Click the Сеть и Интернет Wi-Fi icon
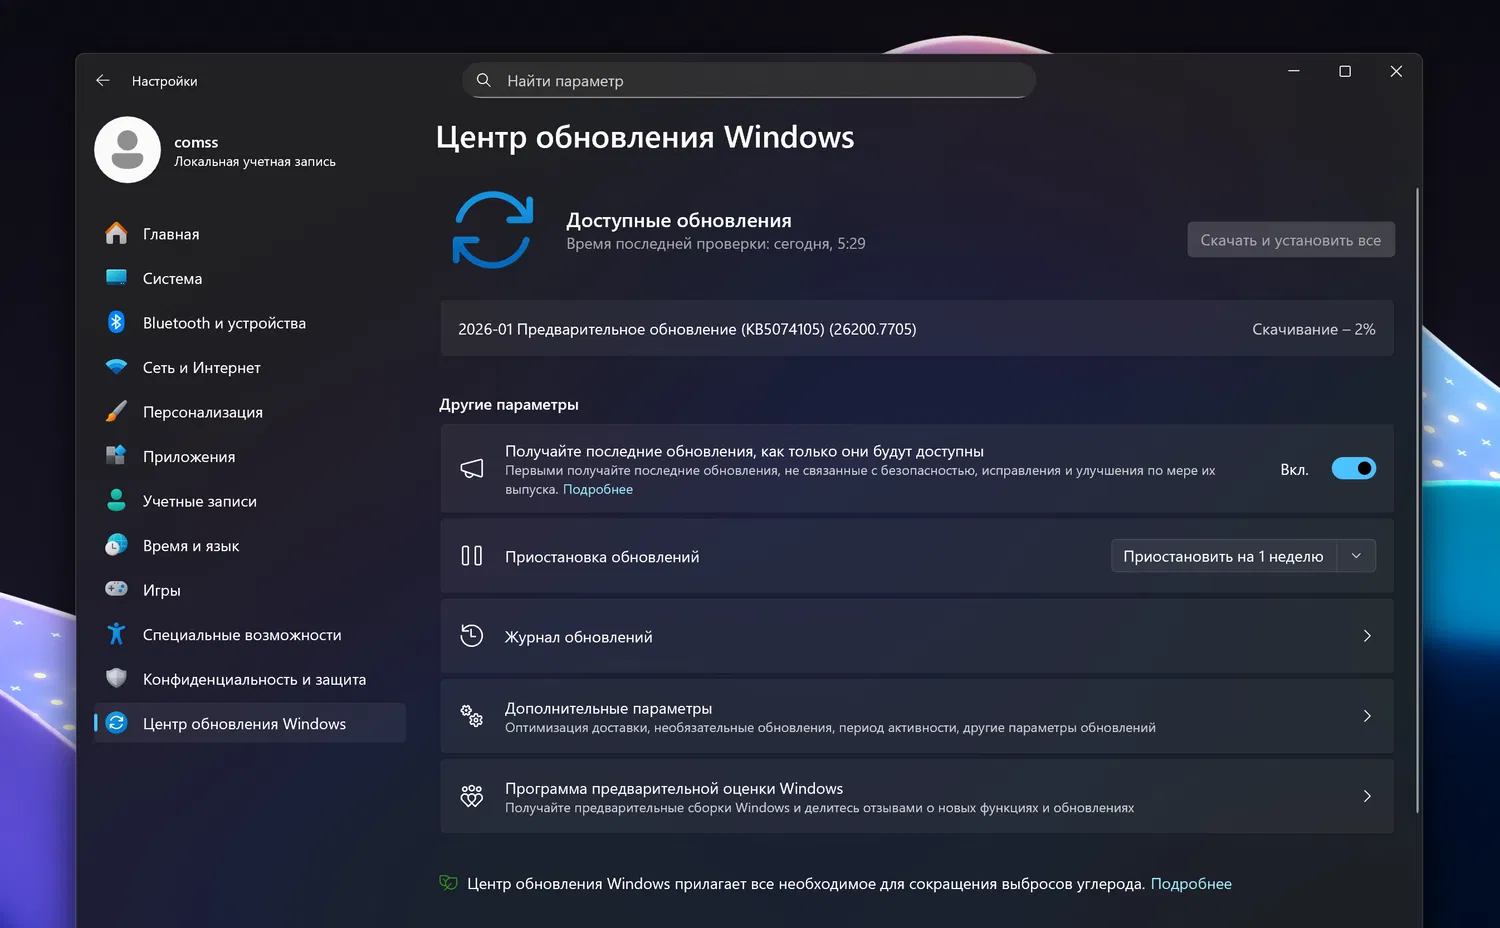The image size is (1500, 928). pos(116,367)
